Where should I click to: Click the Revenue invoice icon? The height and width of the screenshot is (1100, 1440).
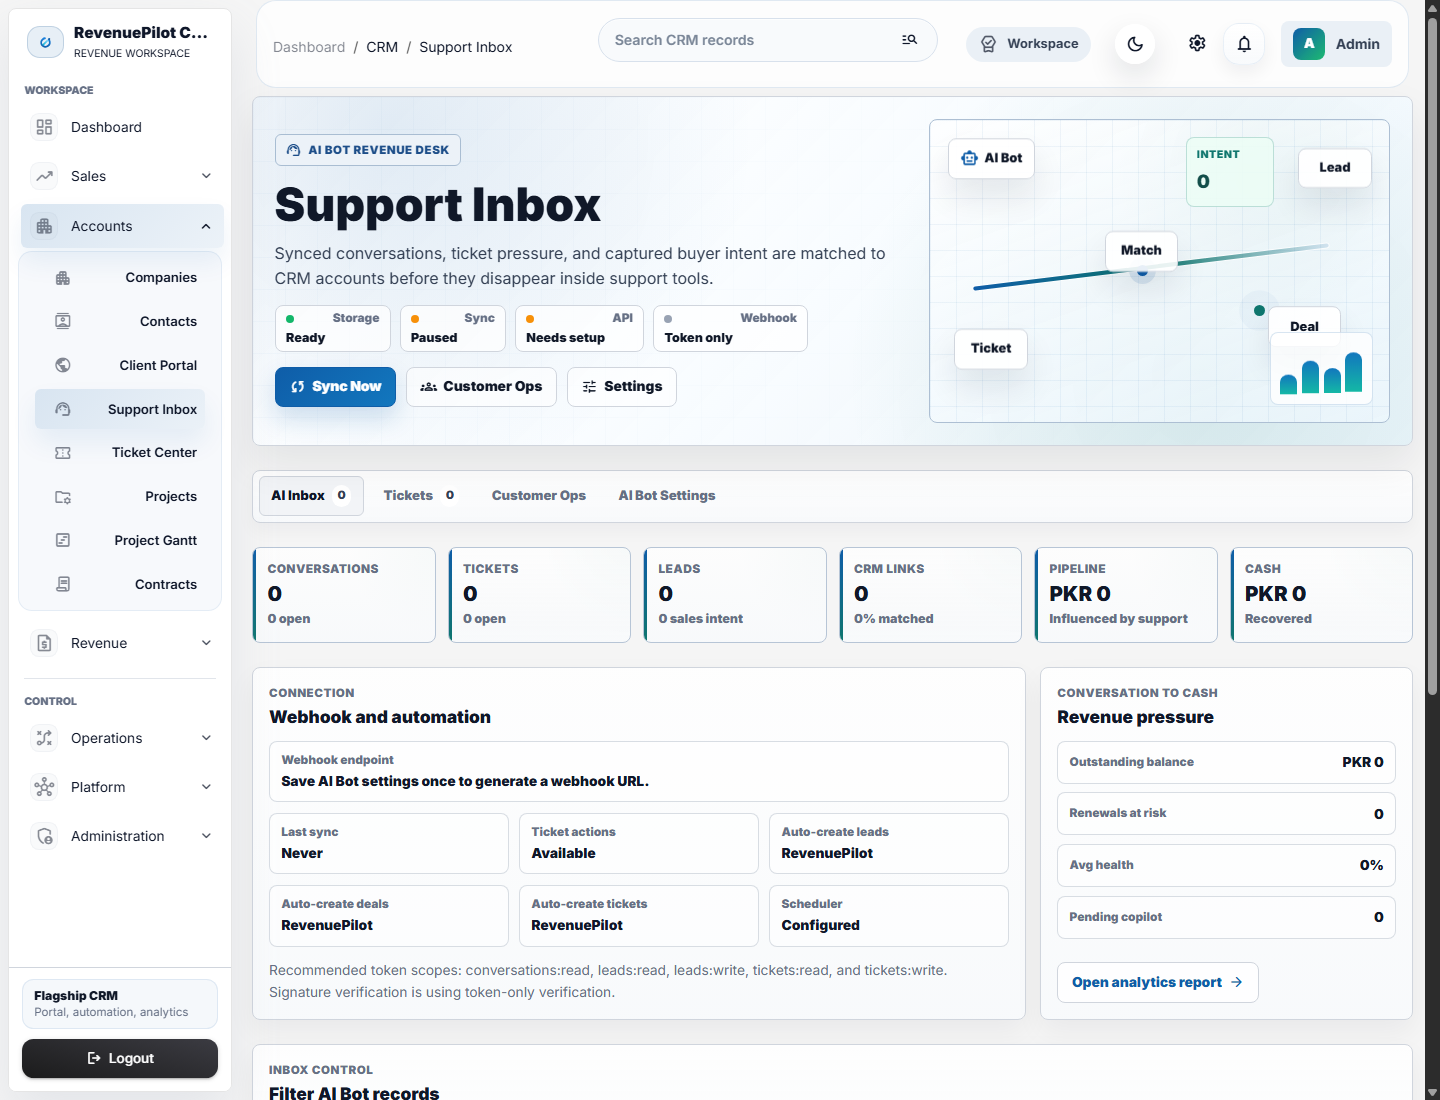point(44,643)
